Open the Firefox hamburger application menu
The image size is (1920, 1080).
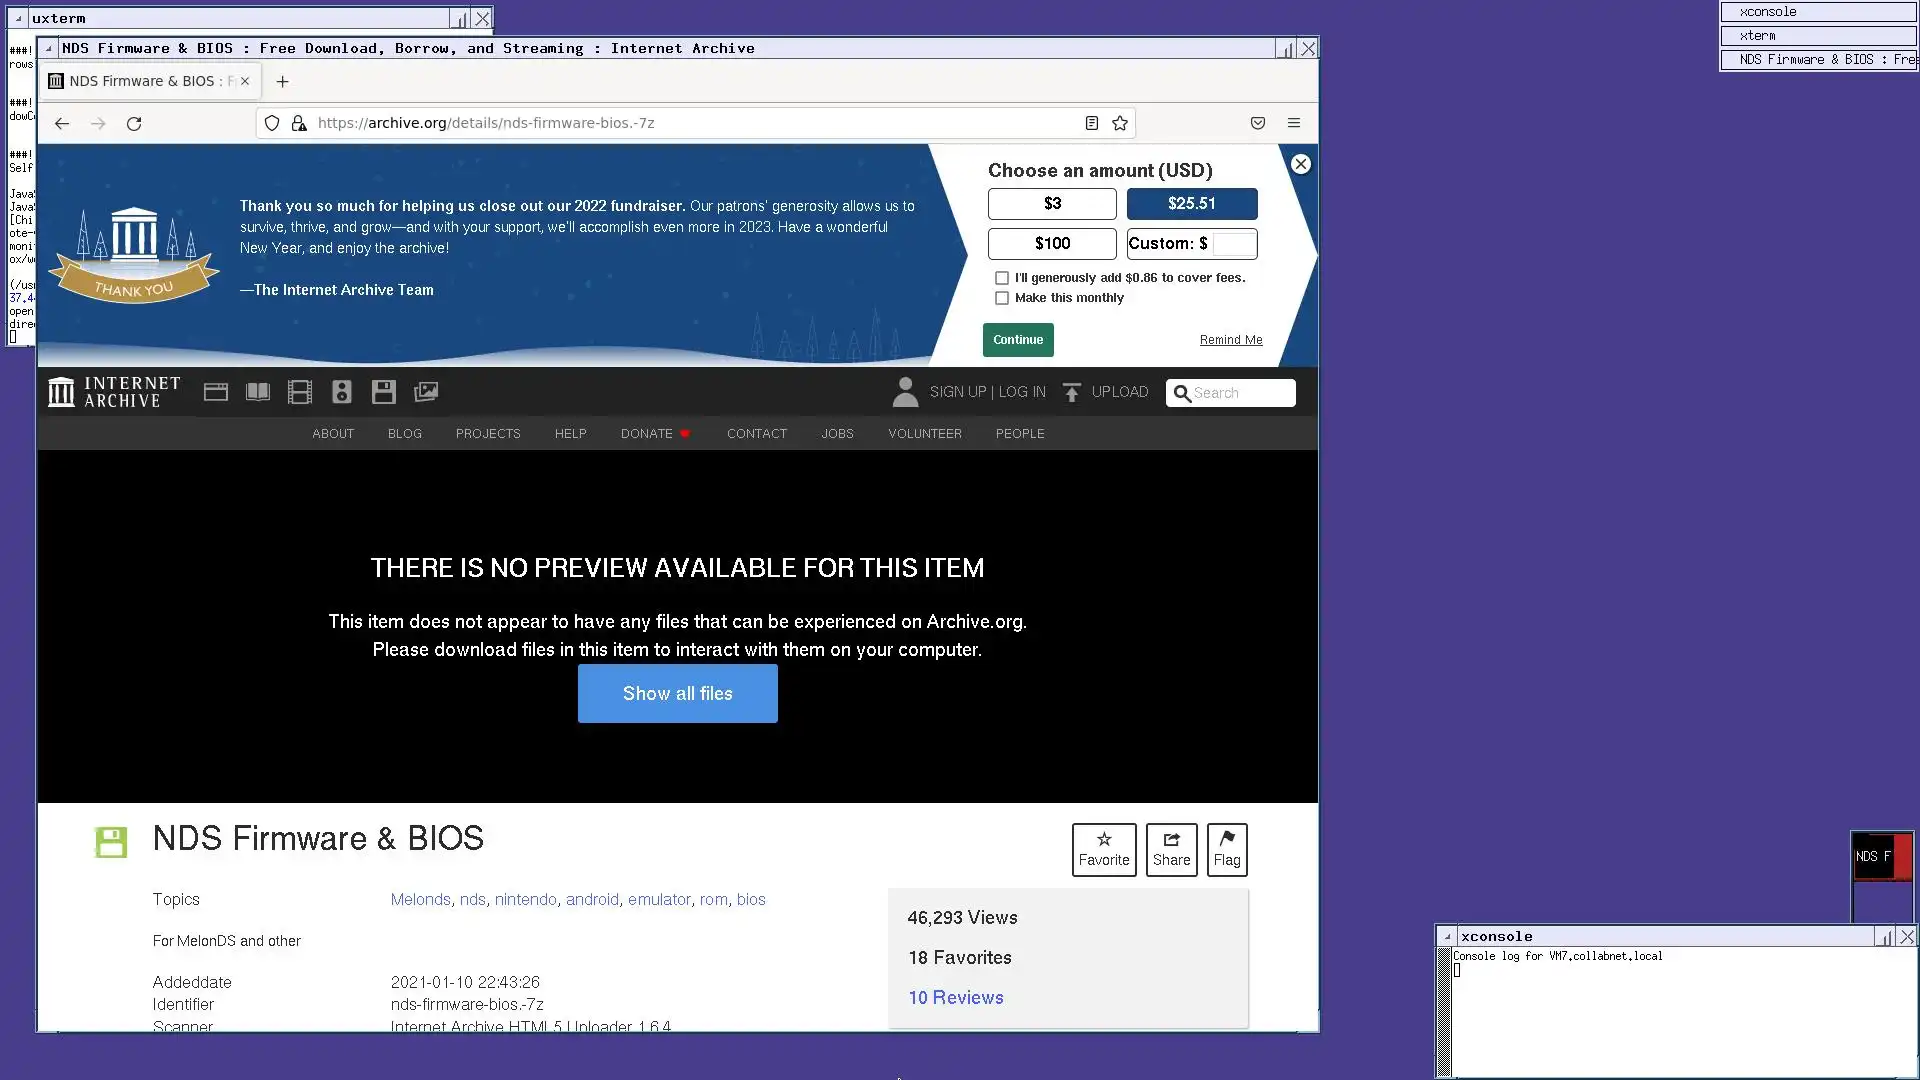[1294, 123]
